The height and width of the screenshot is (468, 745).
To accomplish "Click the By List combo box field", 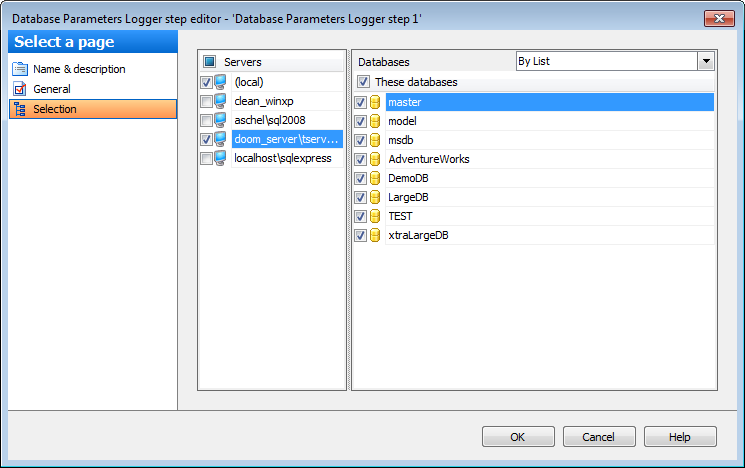I will pos(607,61).
